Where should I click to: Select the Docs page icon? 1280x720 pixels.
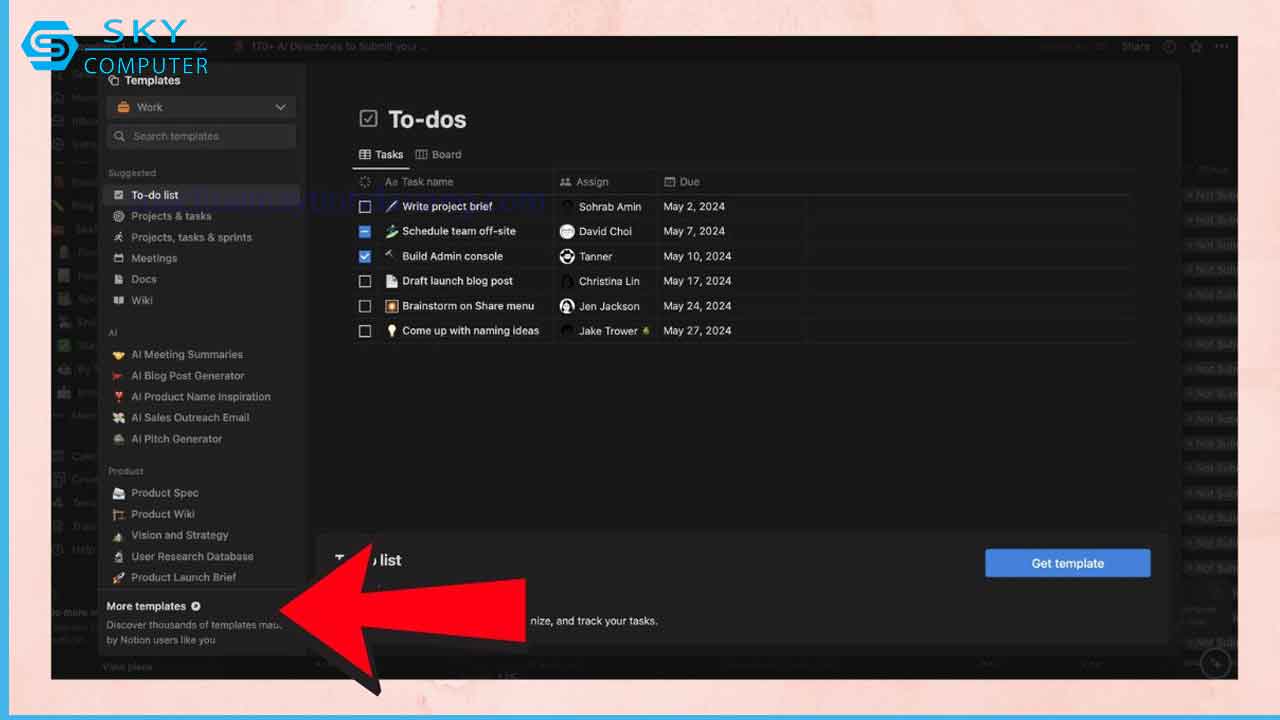pos(119,279)
